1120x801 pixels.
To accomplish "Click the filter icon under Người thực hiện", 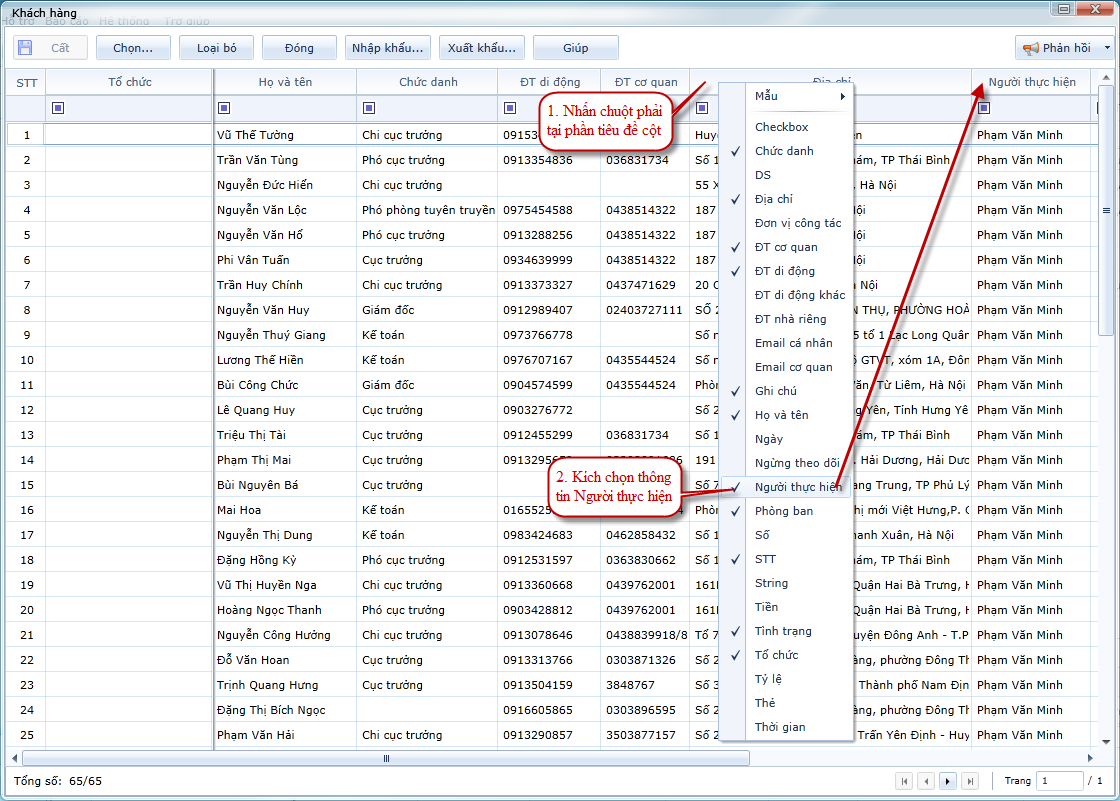I will click(984, 108).
